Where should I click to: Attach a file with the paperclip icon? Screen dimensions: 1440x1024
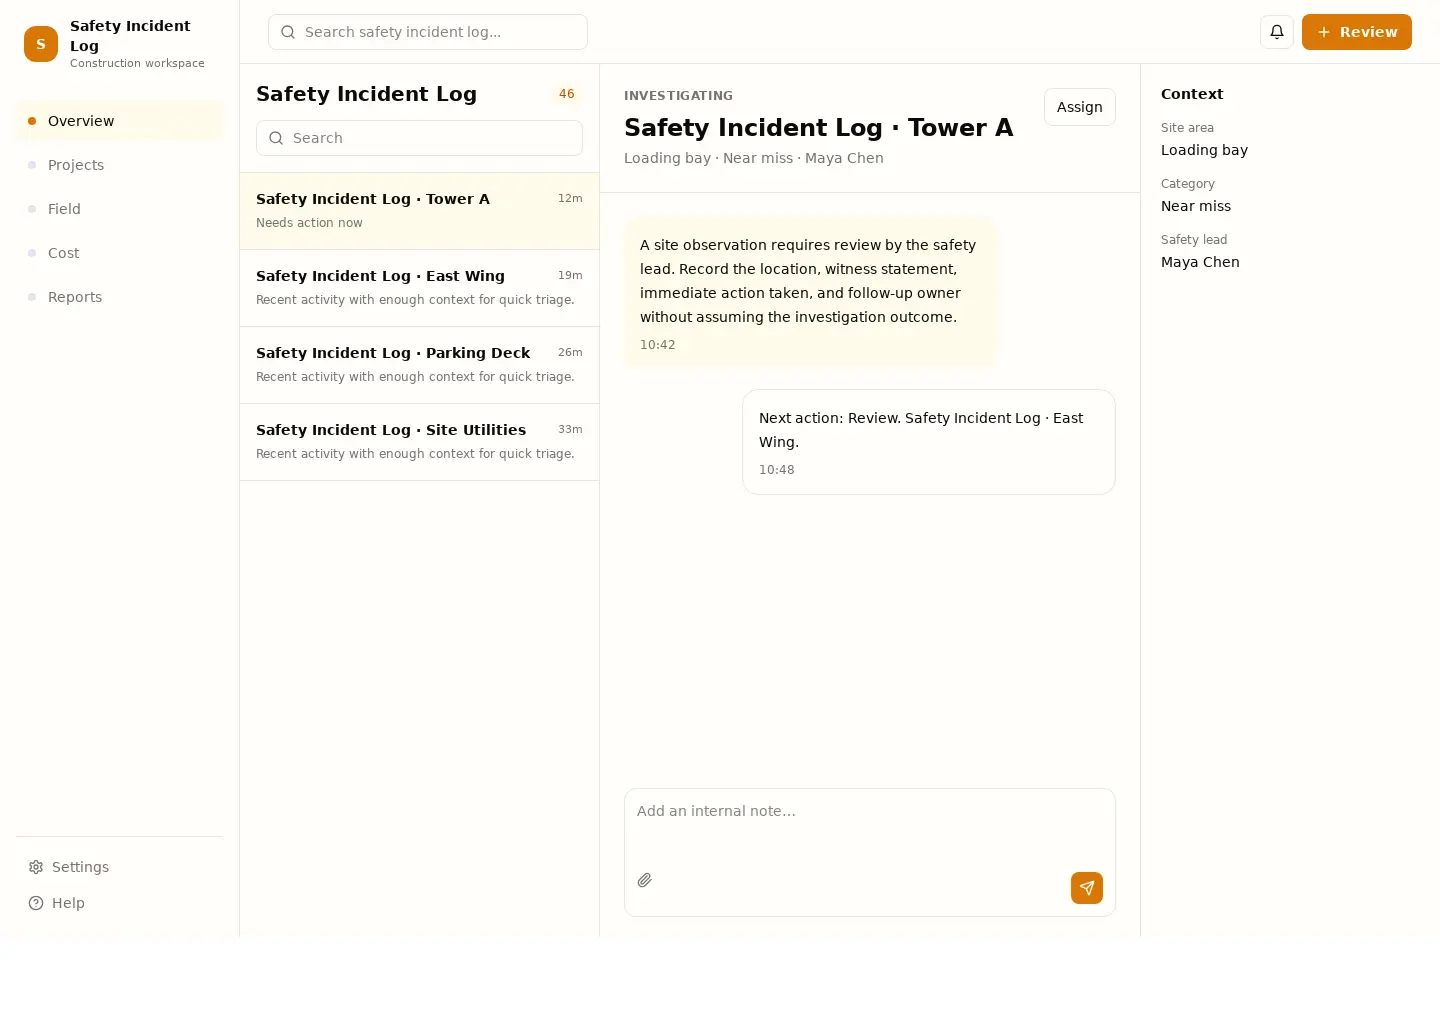[x=645, y=880]
